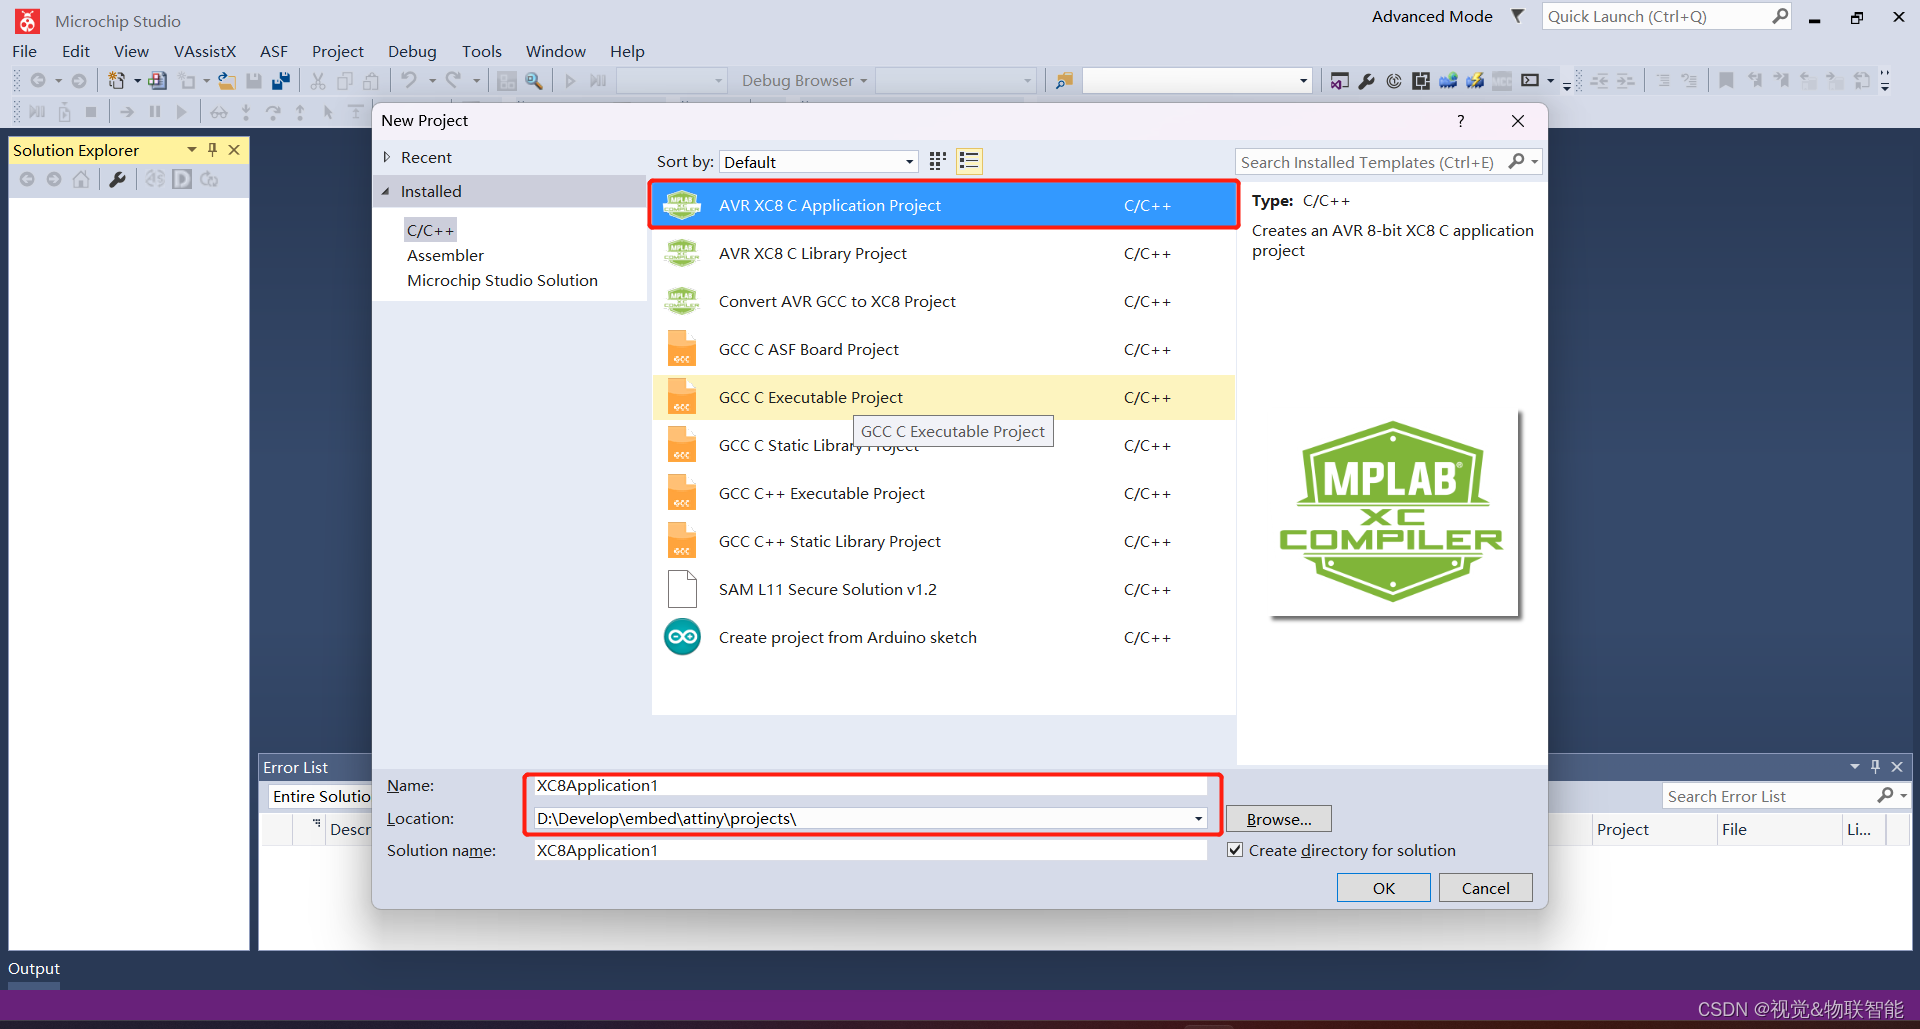Select GCC C ASF Board Project template
The height and width of the screenshot is (1029, 1920).
(x=944, y=350)
